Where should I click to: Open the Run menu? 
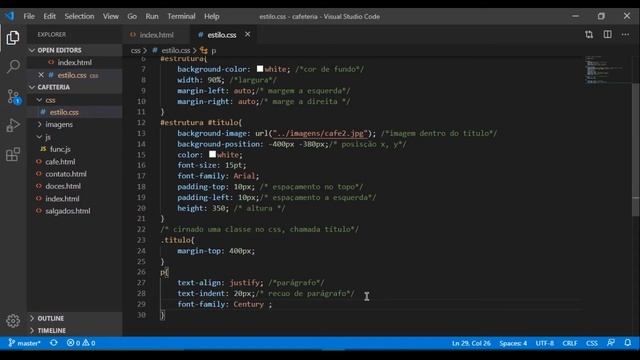(152, 16)
